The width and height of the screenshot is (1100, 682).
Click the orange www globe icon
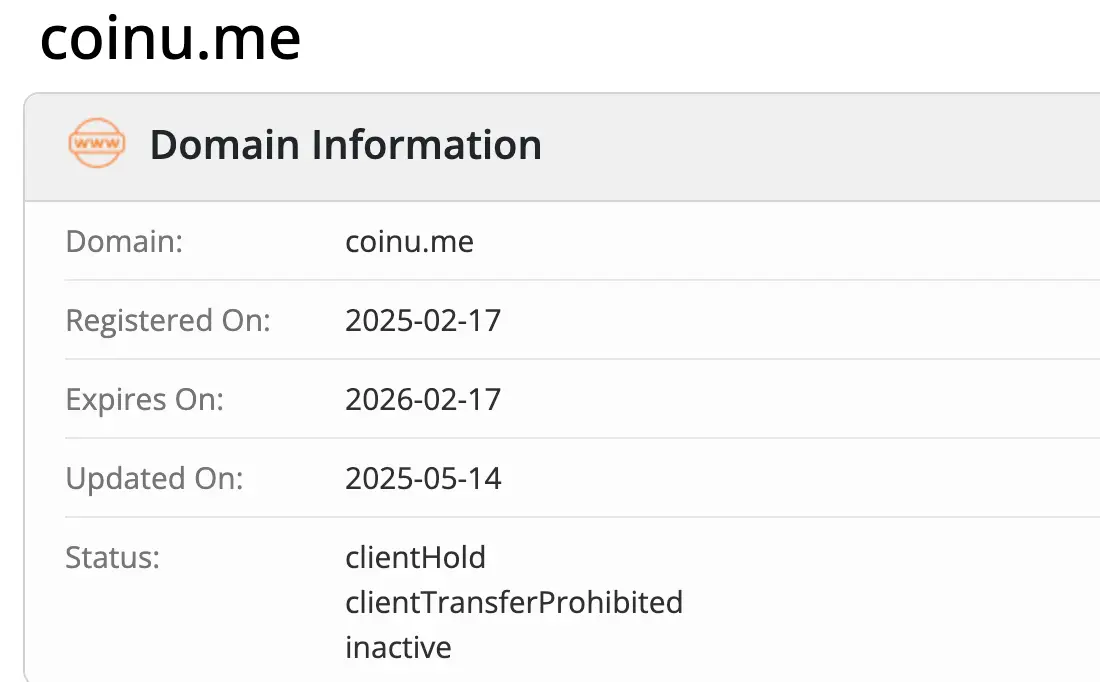[x=97, y=145]
